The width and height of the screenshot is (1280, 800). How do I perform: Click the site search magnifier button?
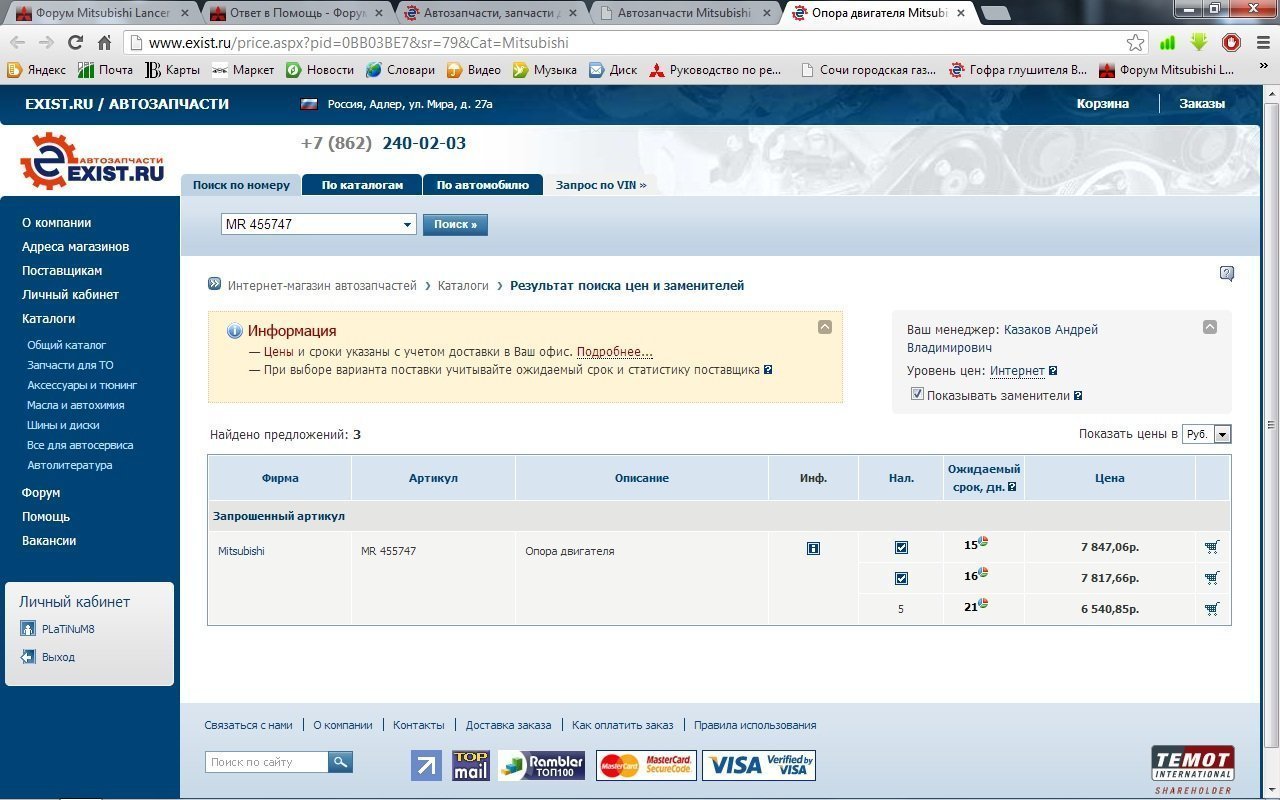[x=340, y=762]
